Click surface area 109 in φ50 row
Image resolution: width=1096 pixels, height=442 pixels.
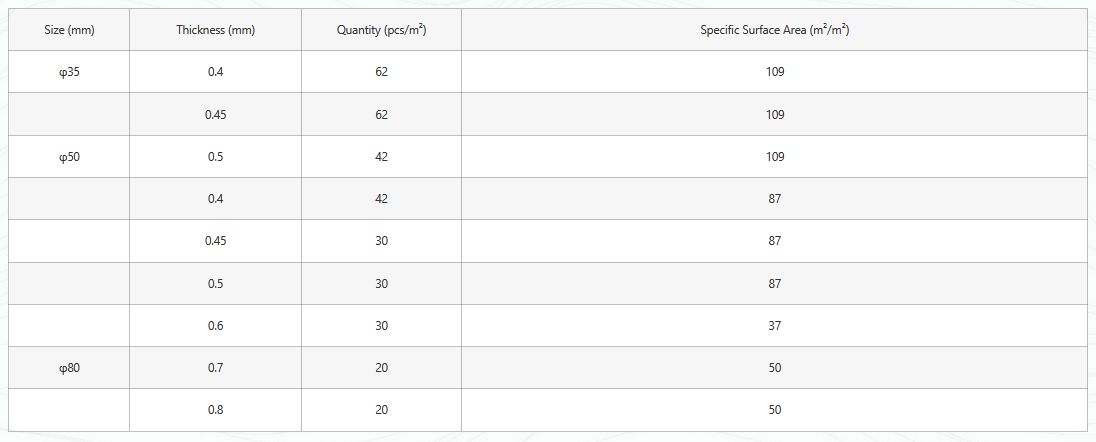[774, 157]
